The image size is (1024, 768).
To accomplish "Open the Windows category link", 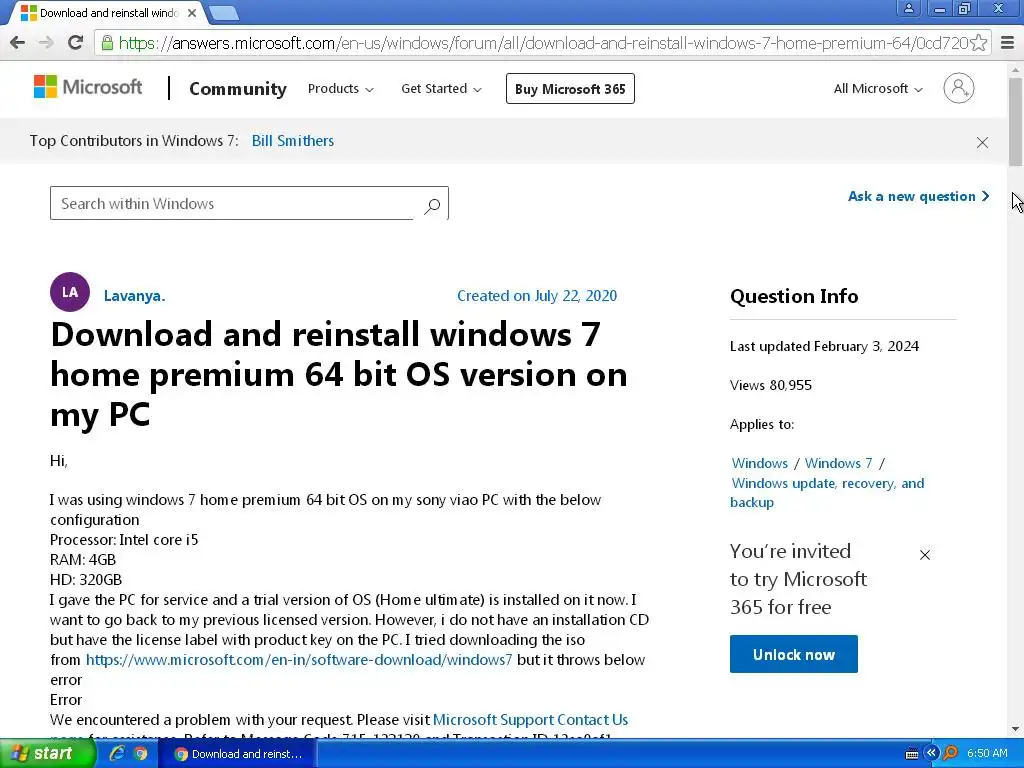I will pyautogui.click(x=760, y=463).
